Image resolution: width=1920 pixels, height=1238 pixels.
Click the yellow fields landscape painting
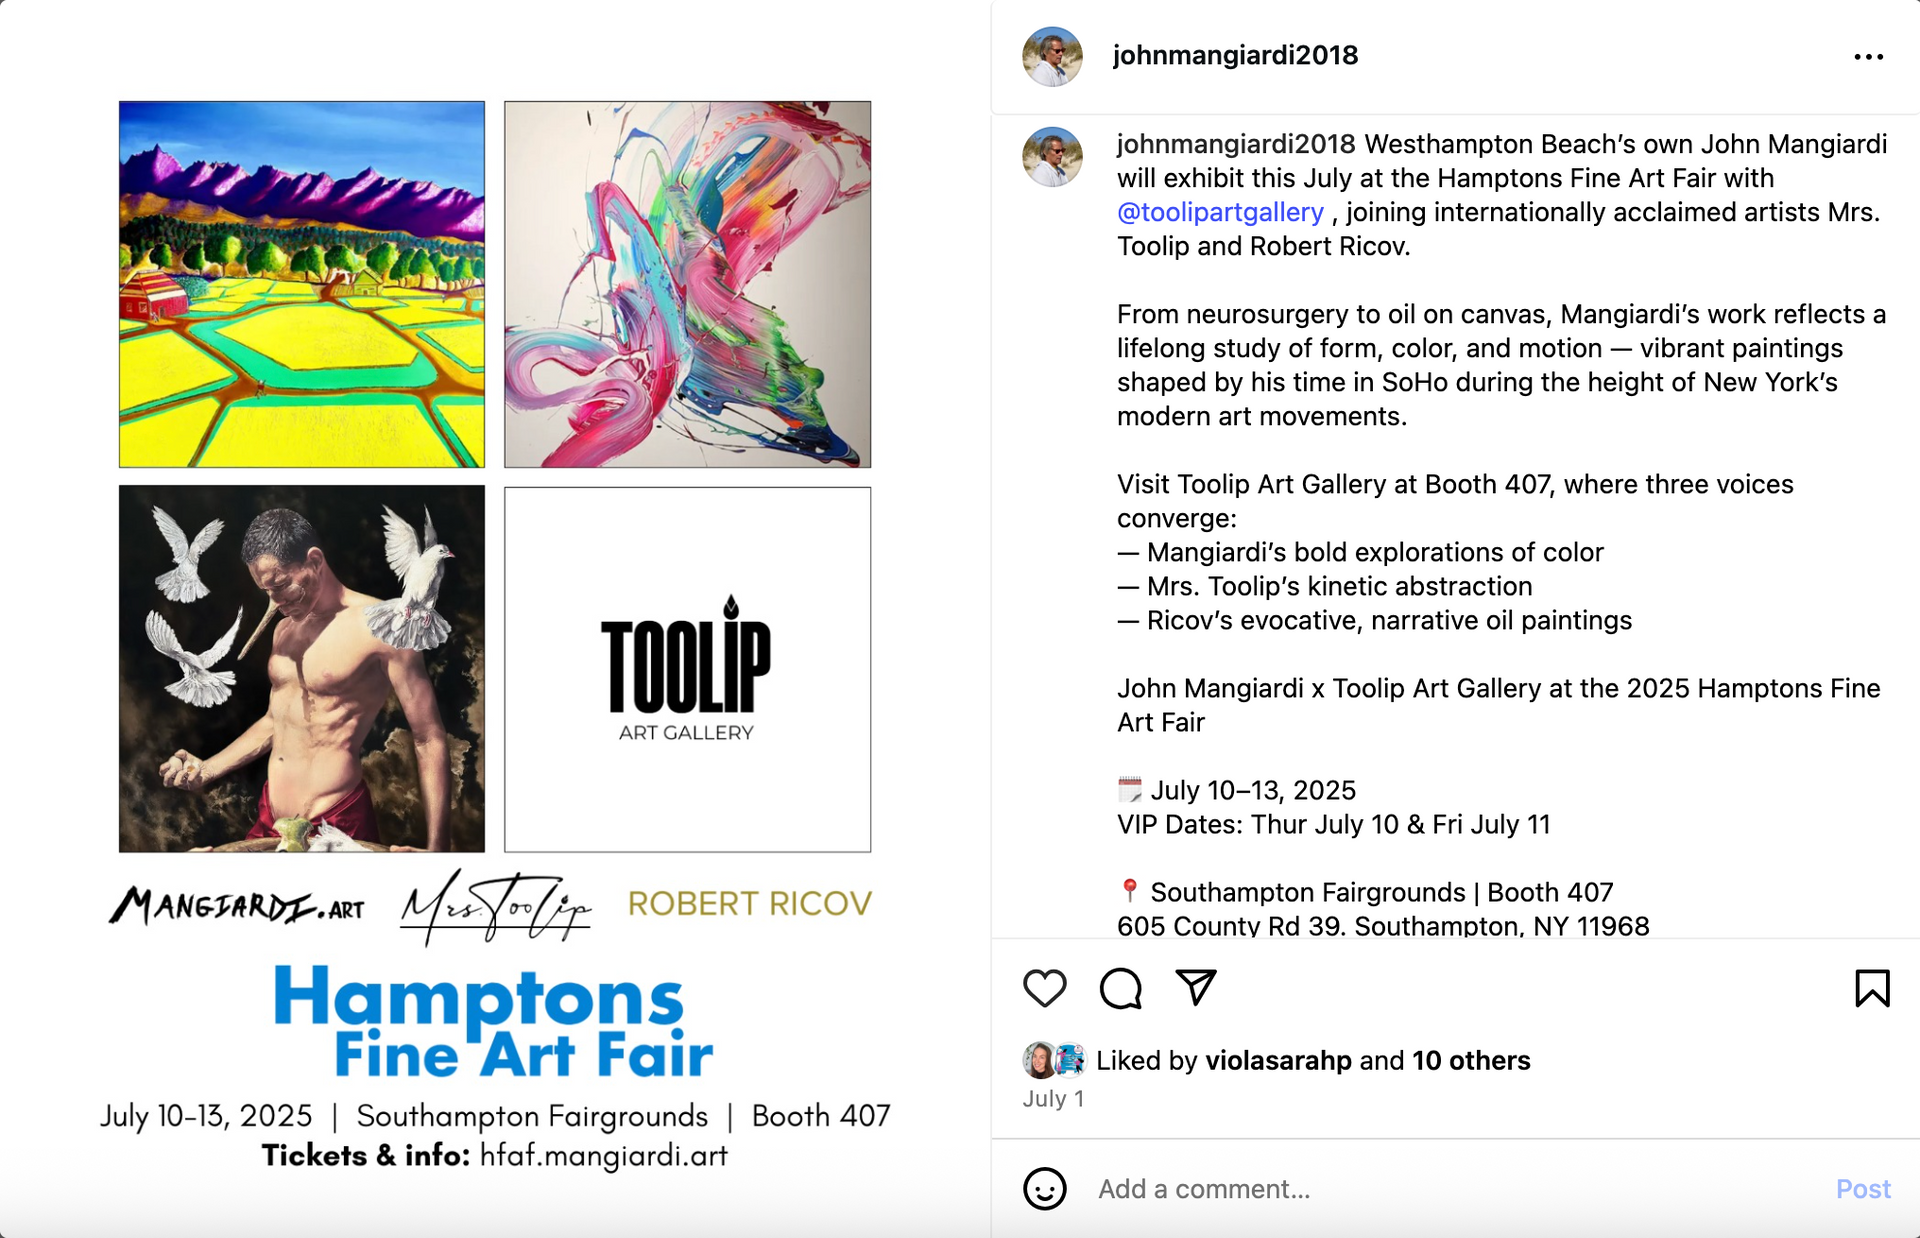pos(302,284)
